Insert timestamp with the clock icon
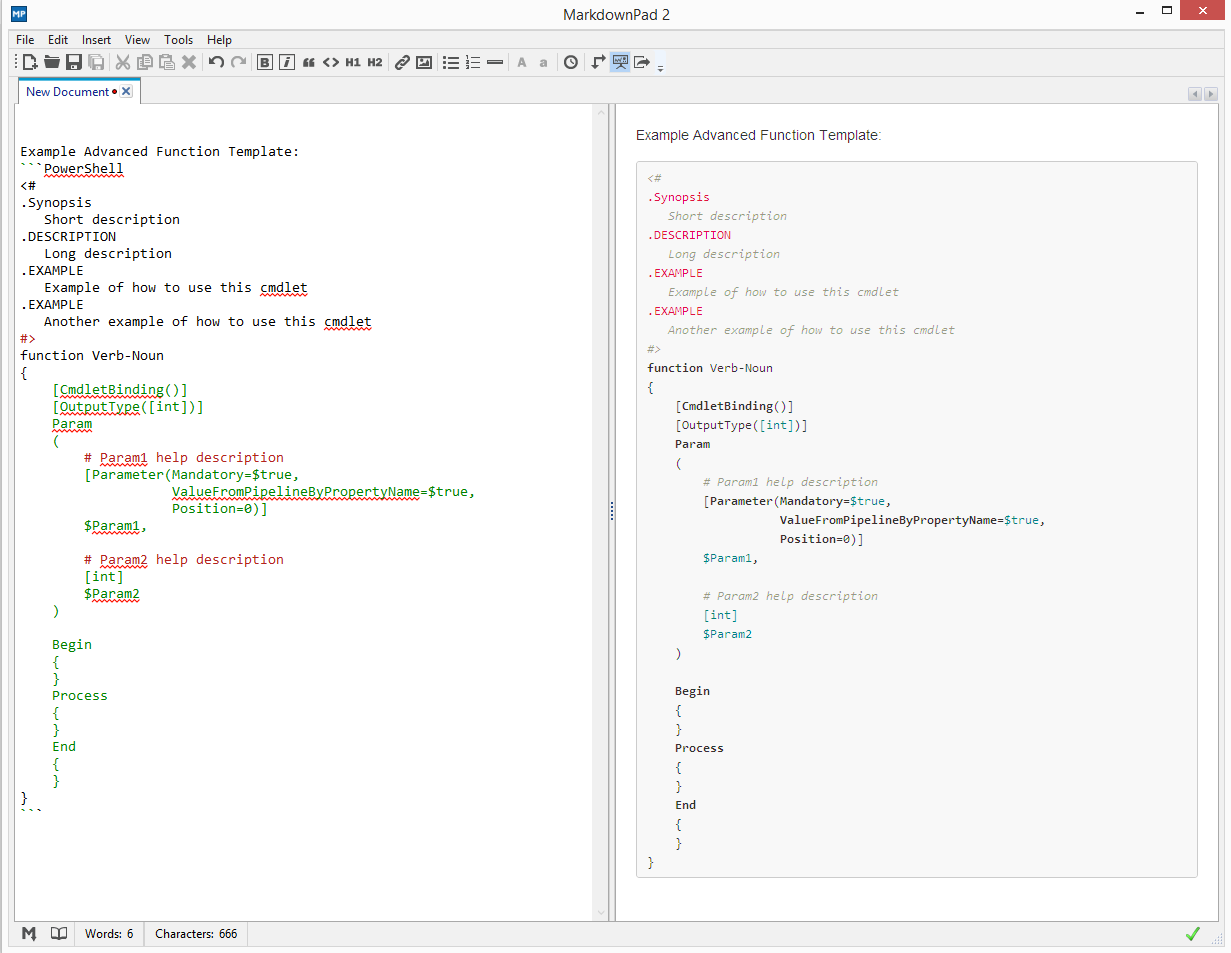 click(570, 62)
